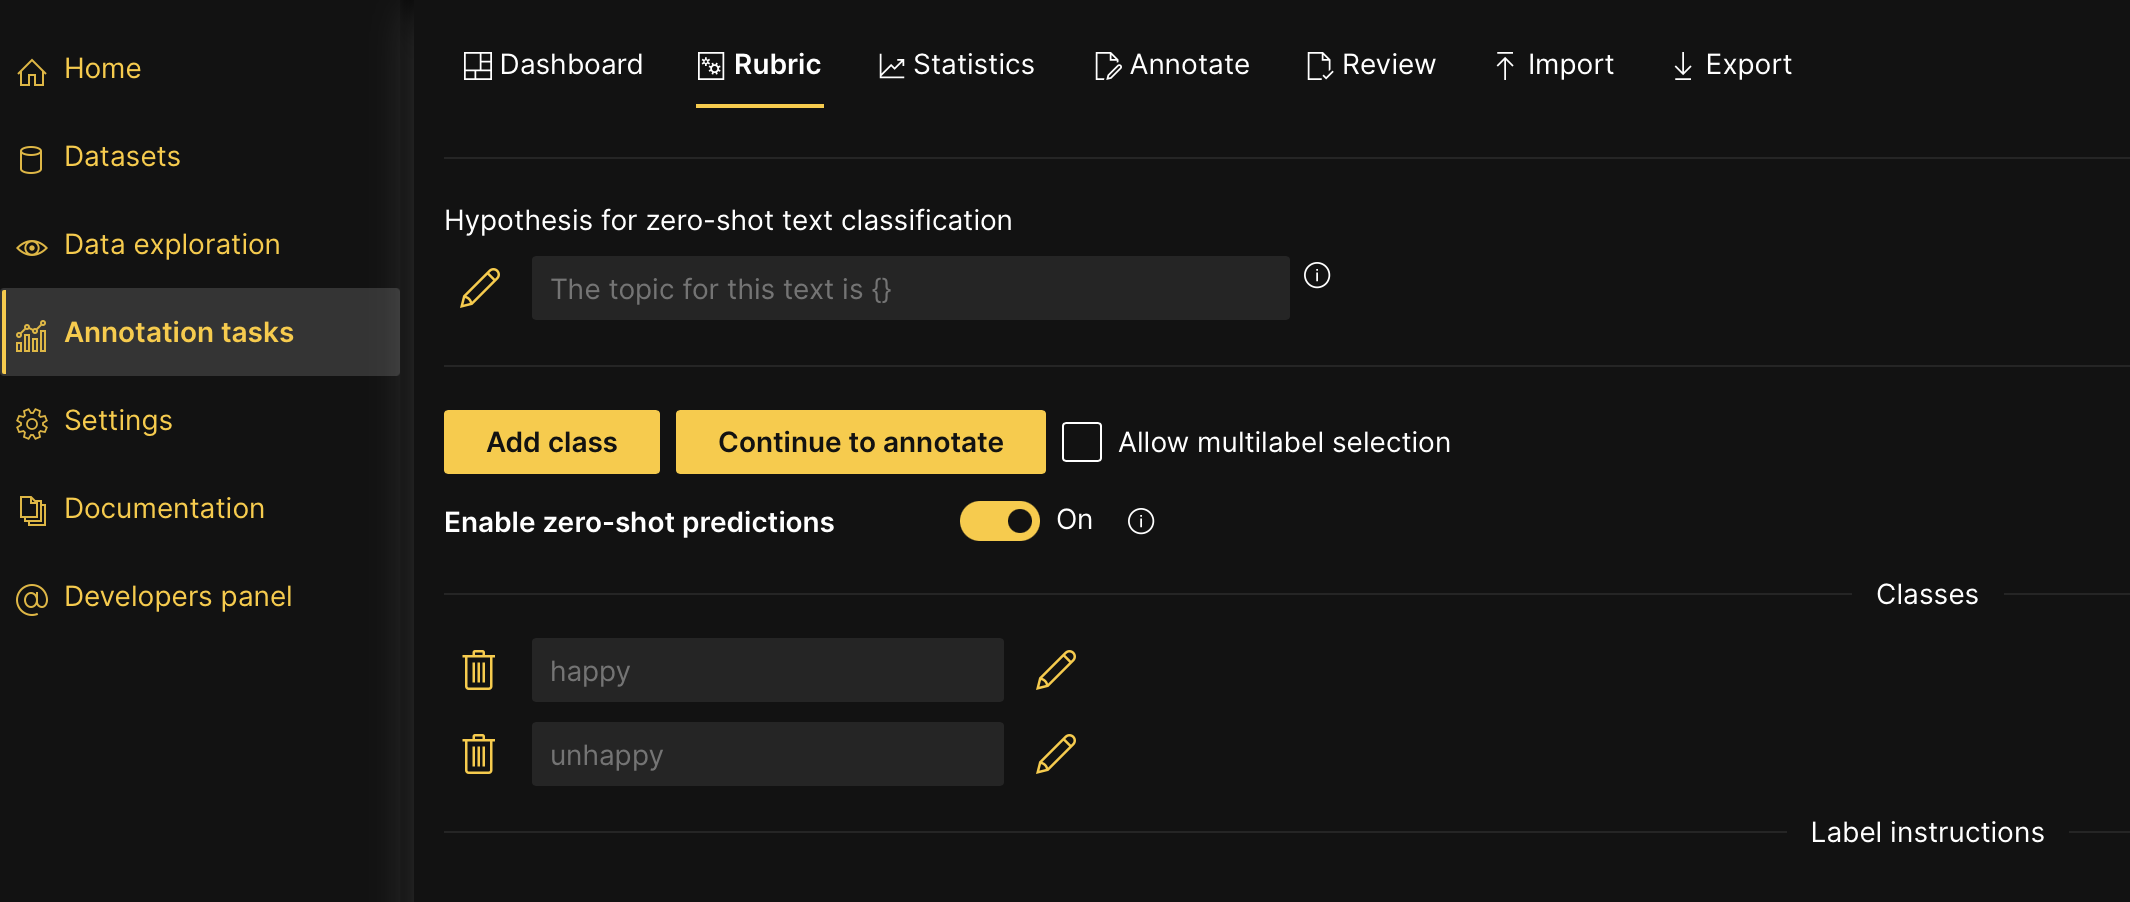Edit the 'unhappy' class using pencil icon

(1056, 754)
